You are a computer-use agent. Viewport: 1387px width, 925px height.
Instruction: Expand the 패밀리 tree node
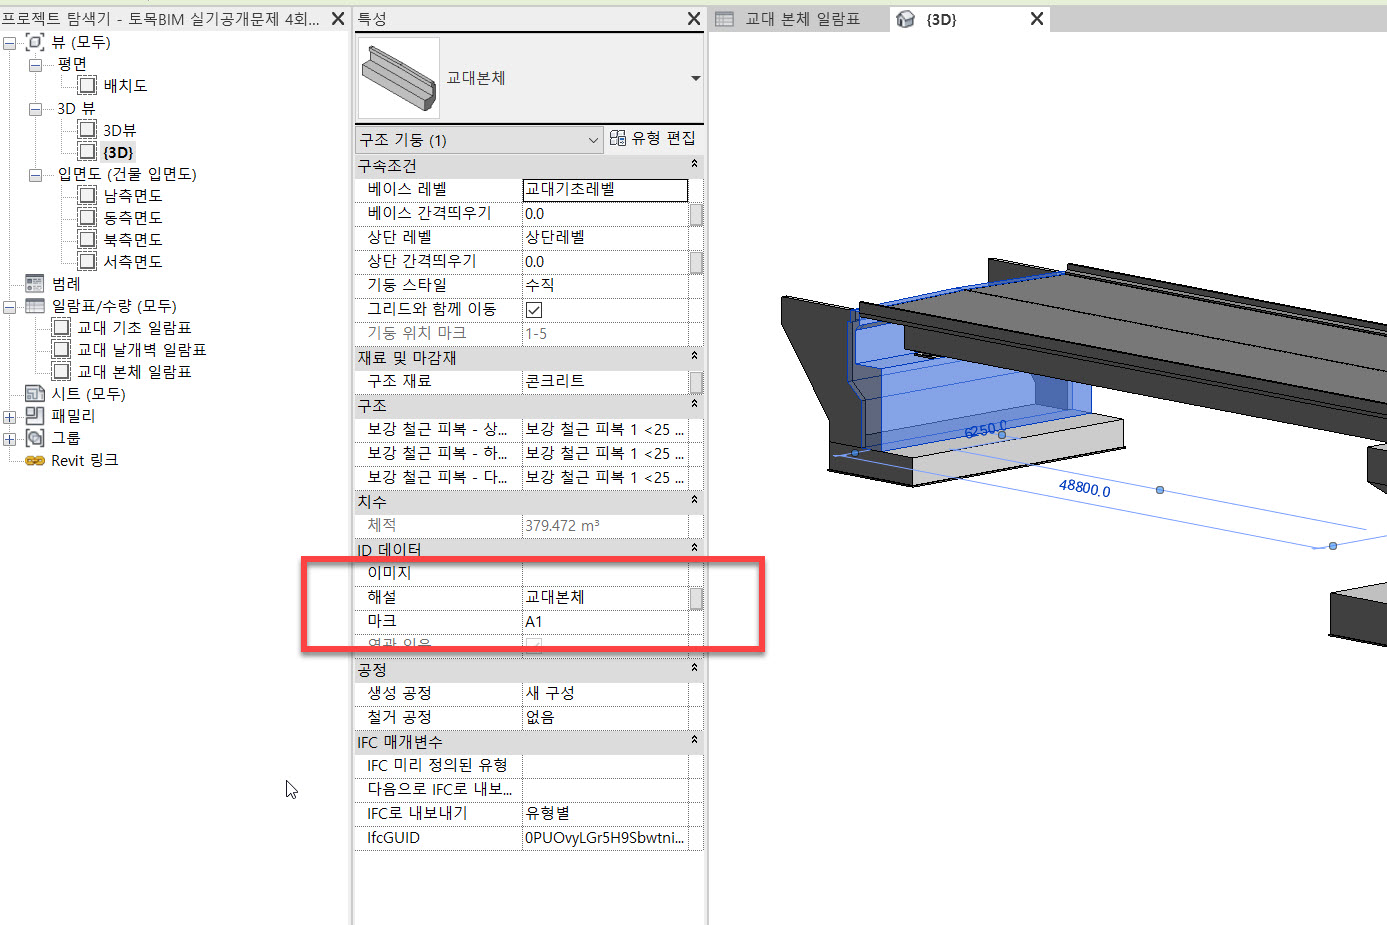click(x=10, y=416)
